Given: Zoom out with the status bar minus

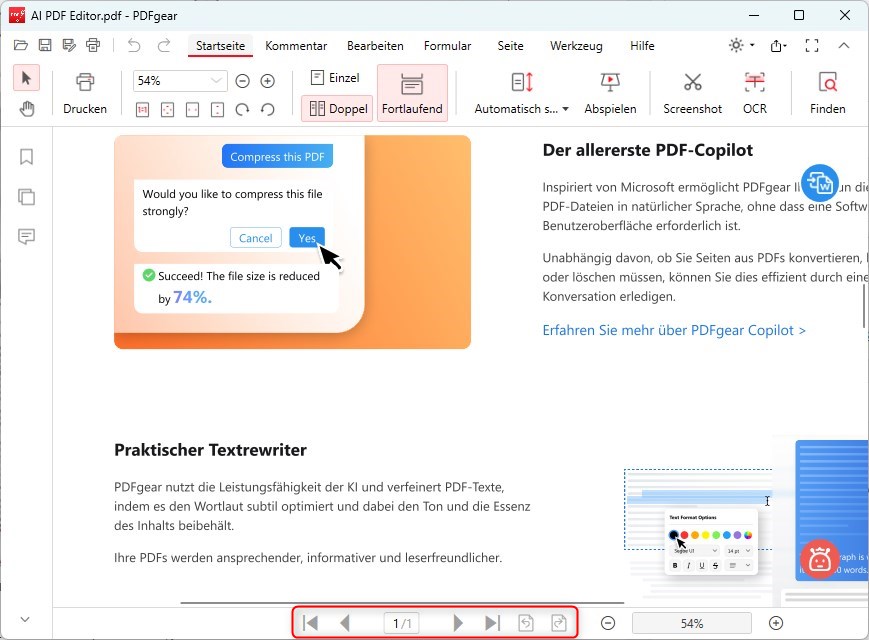Looking at the screenshot, I should [x=608, y=623].
